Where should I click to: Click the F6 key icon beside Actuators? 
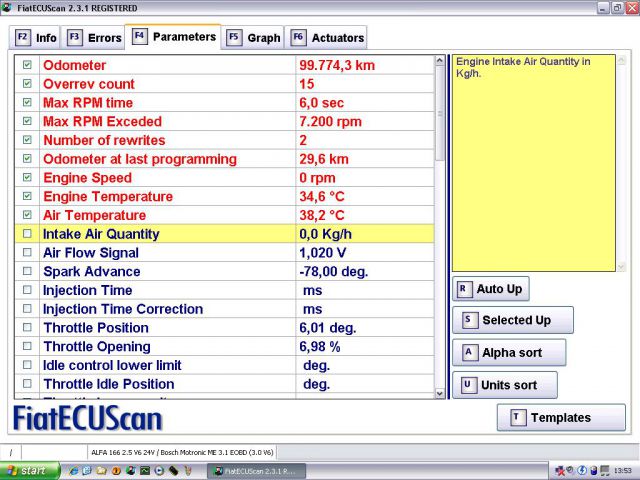[x=298, y=38]
